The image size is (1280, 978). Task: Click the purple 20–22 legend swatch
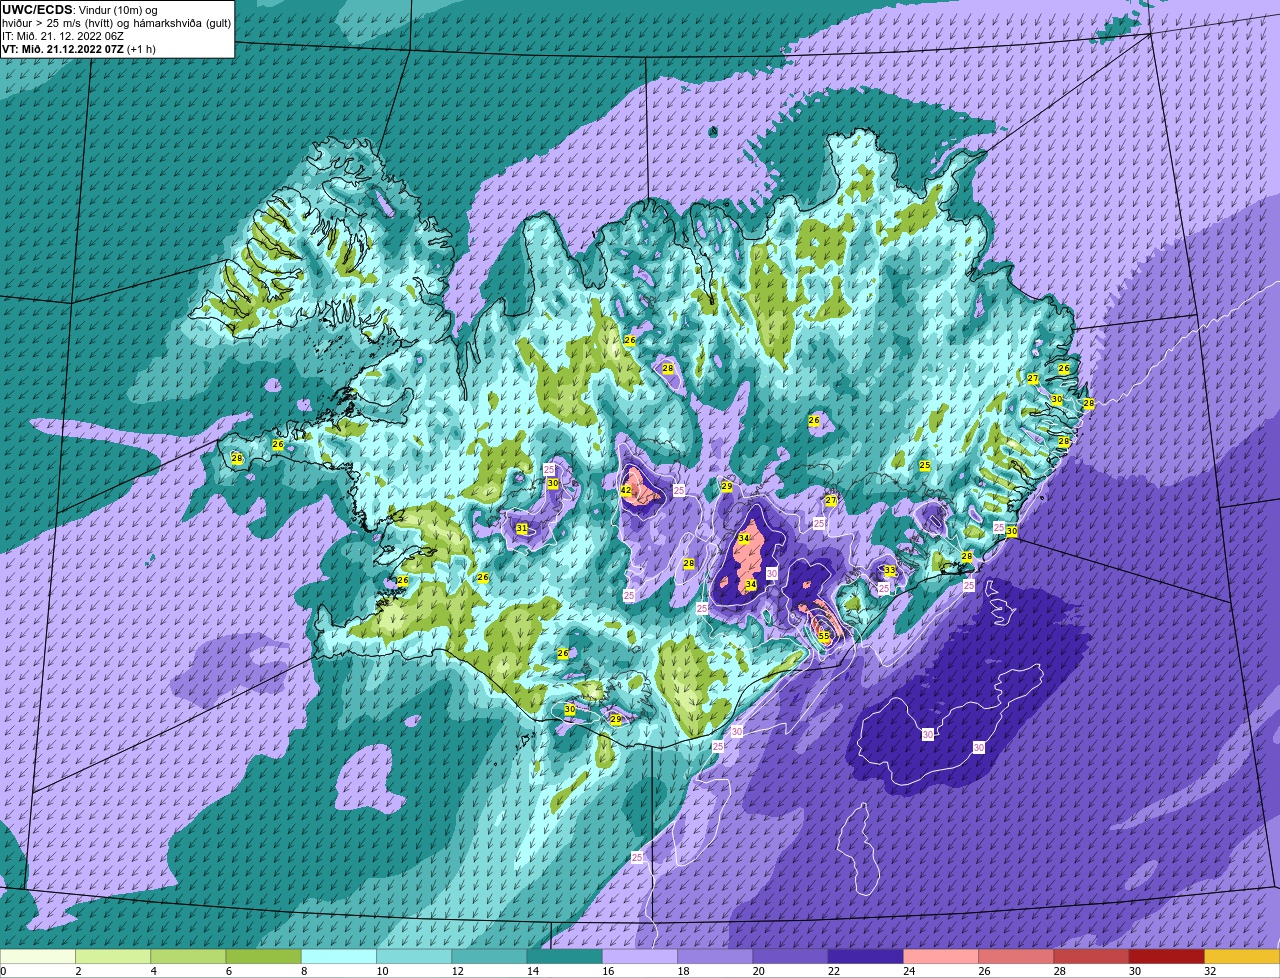790,957
